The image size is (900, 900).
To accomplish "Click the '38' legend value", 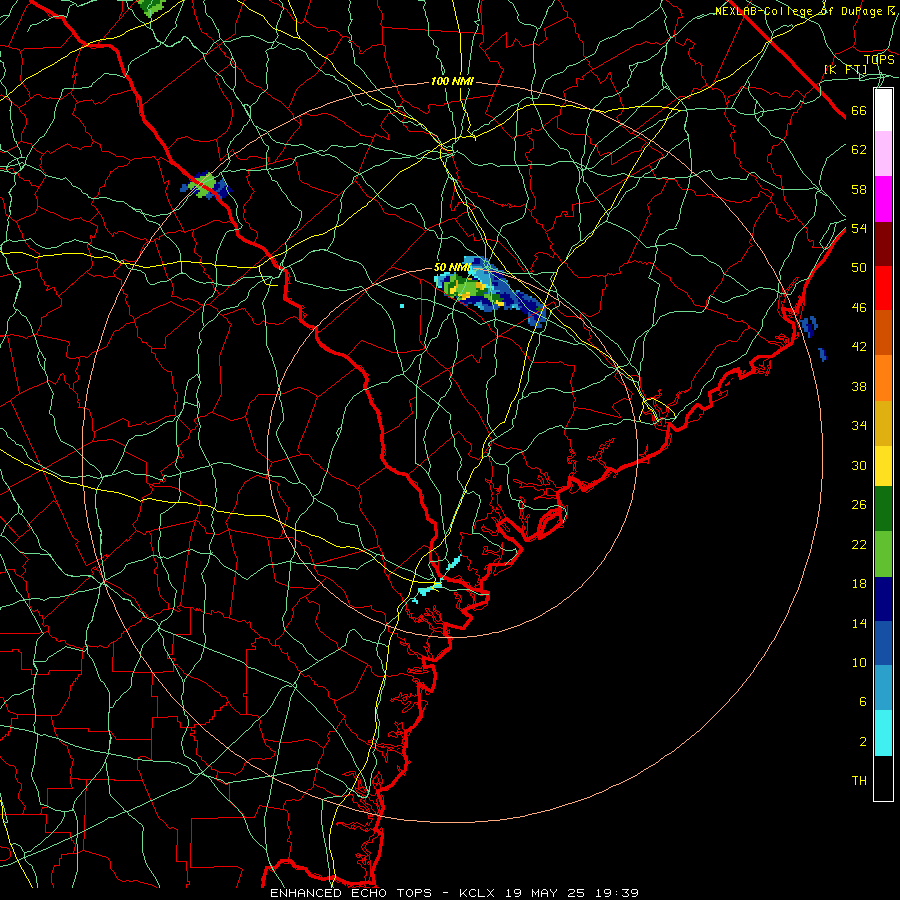I will [x=859, y=386].
